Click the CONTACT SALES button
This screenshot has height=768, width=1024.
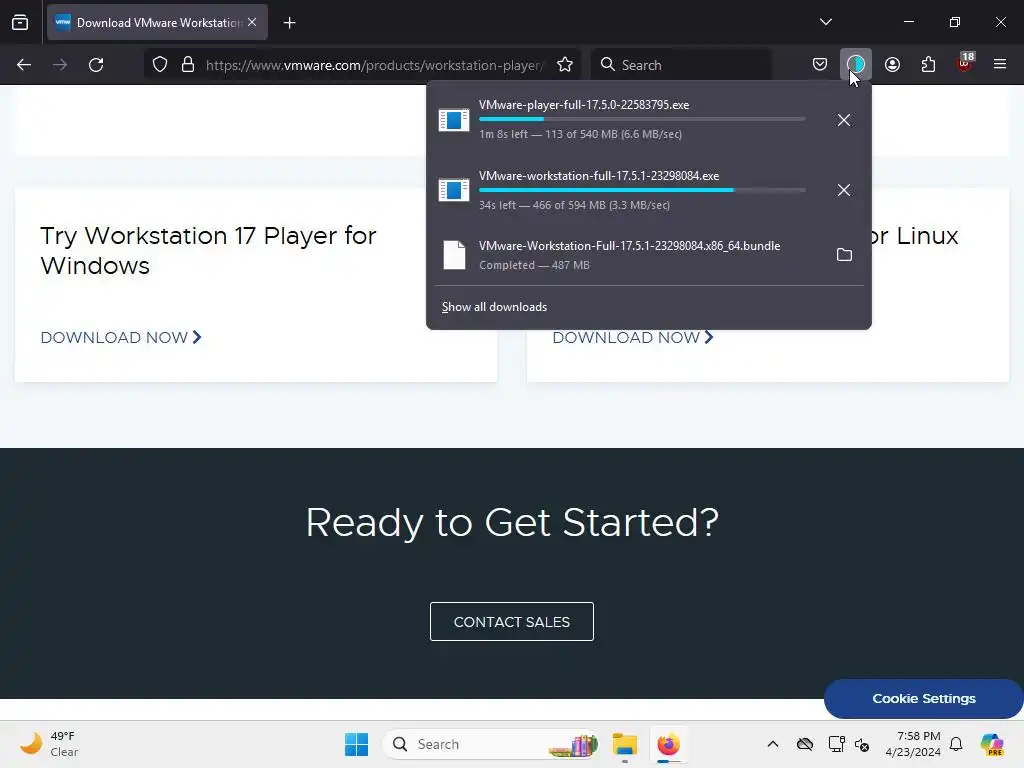point(511,622)
